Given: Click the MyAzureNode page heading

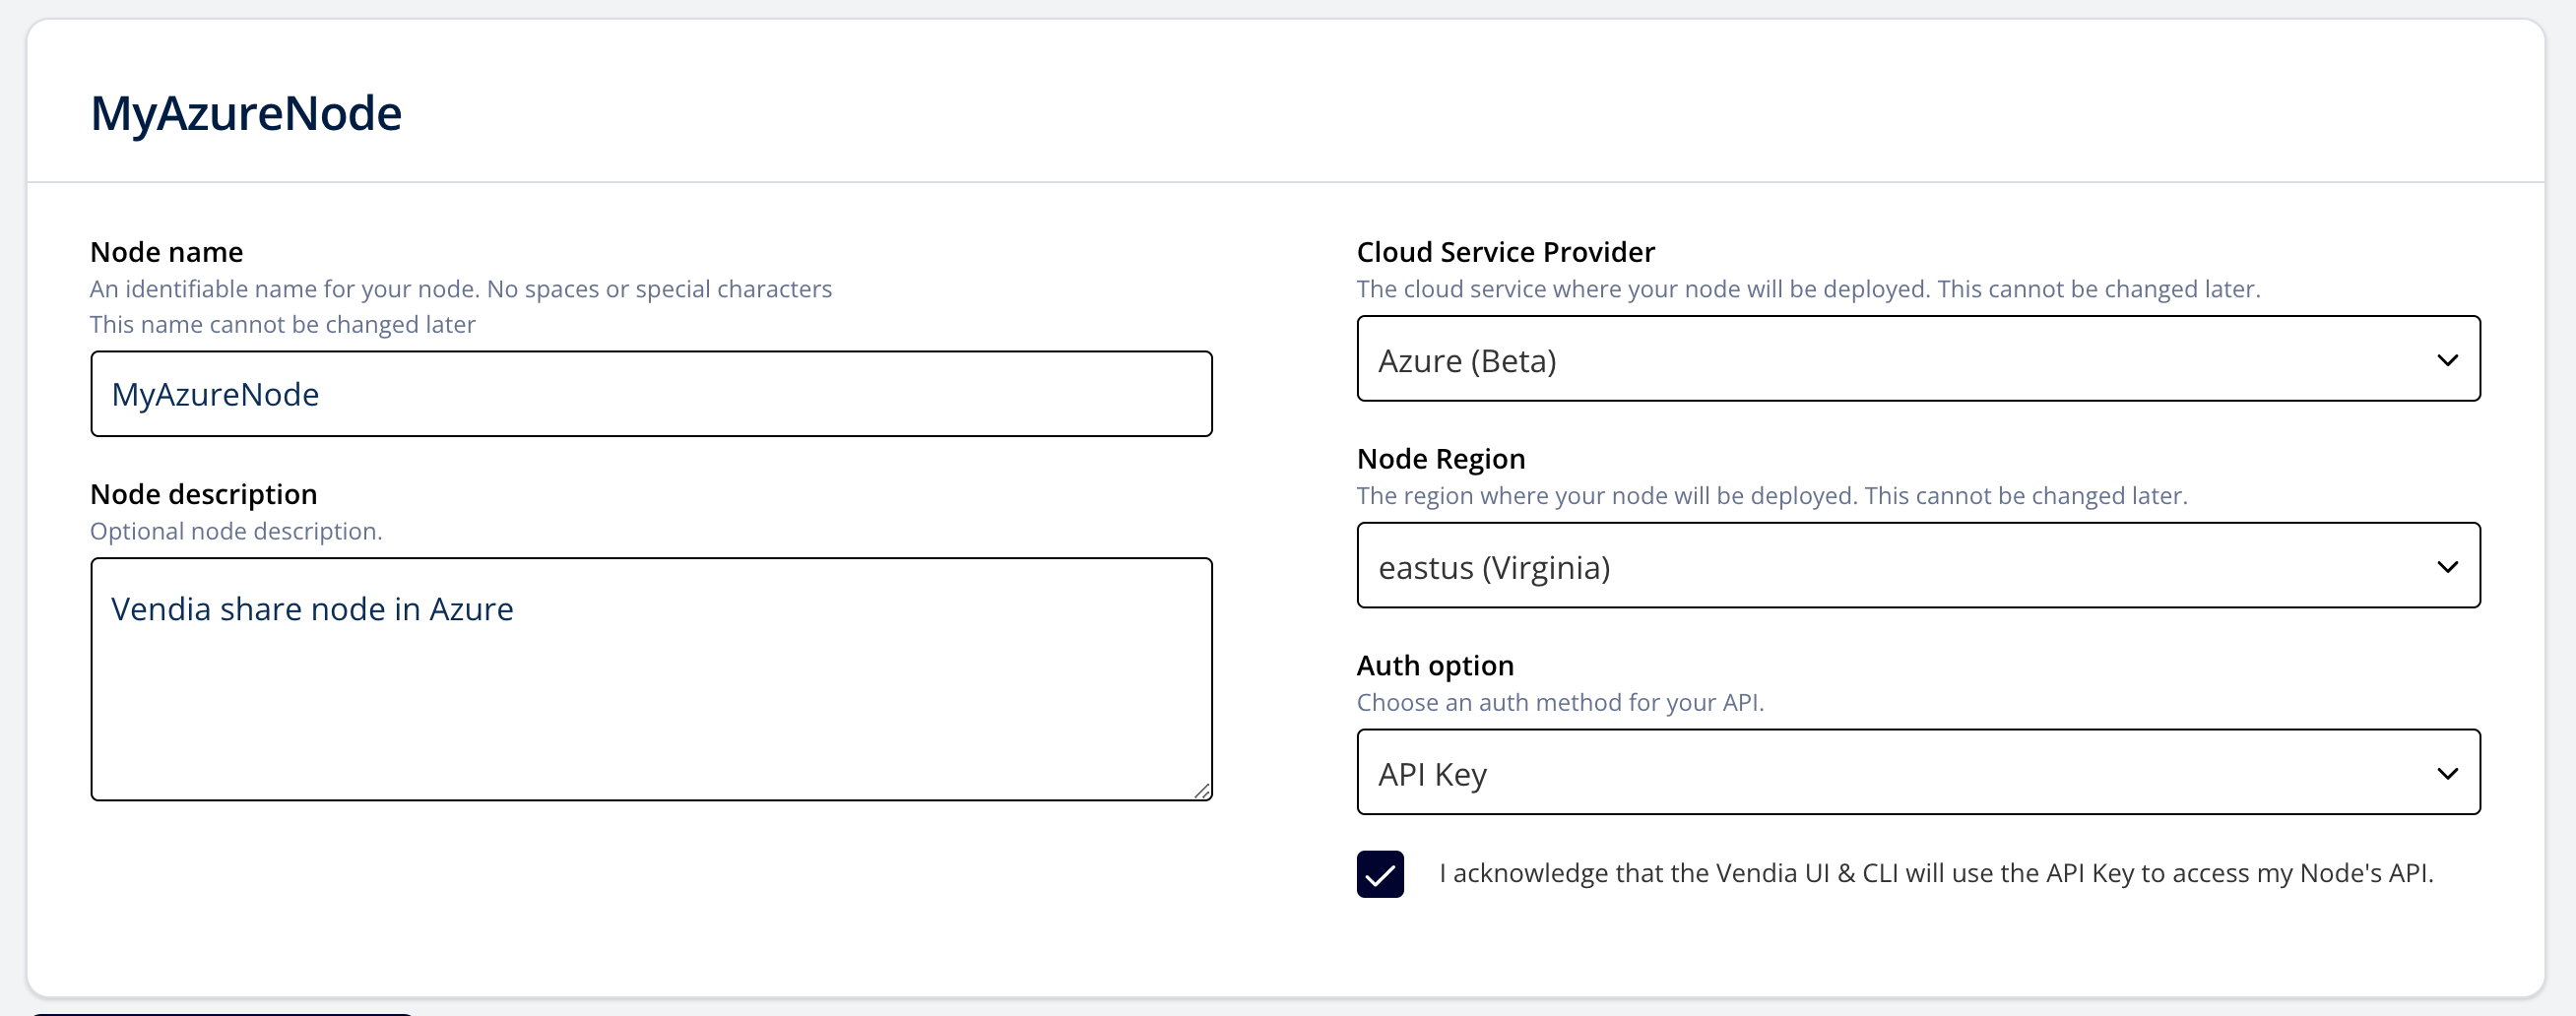Looking at the screenshot, I should (246, 113).
